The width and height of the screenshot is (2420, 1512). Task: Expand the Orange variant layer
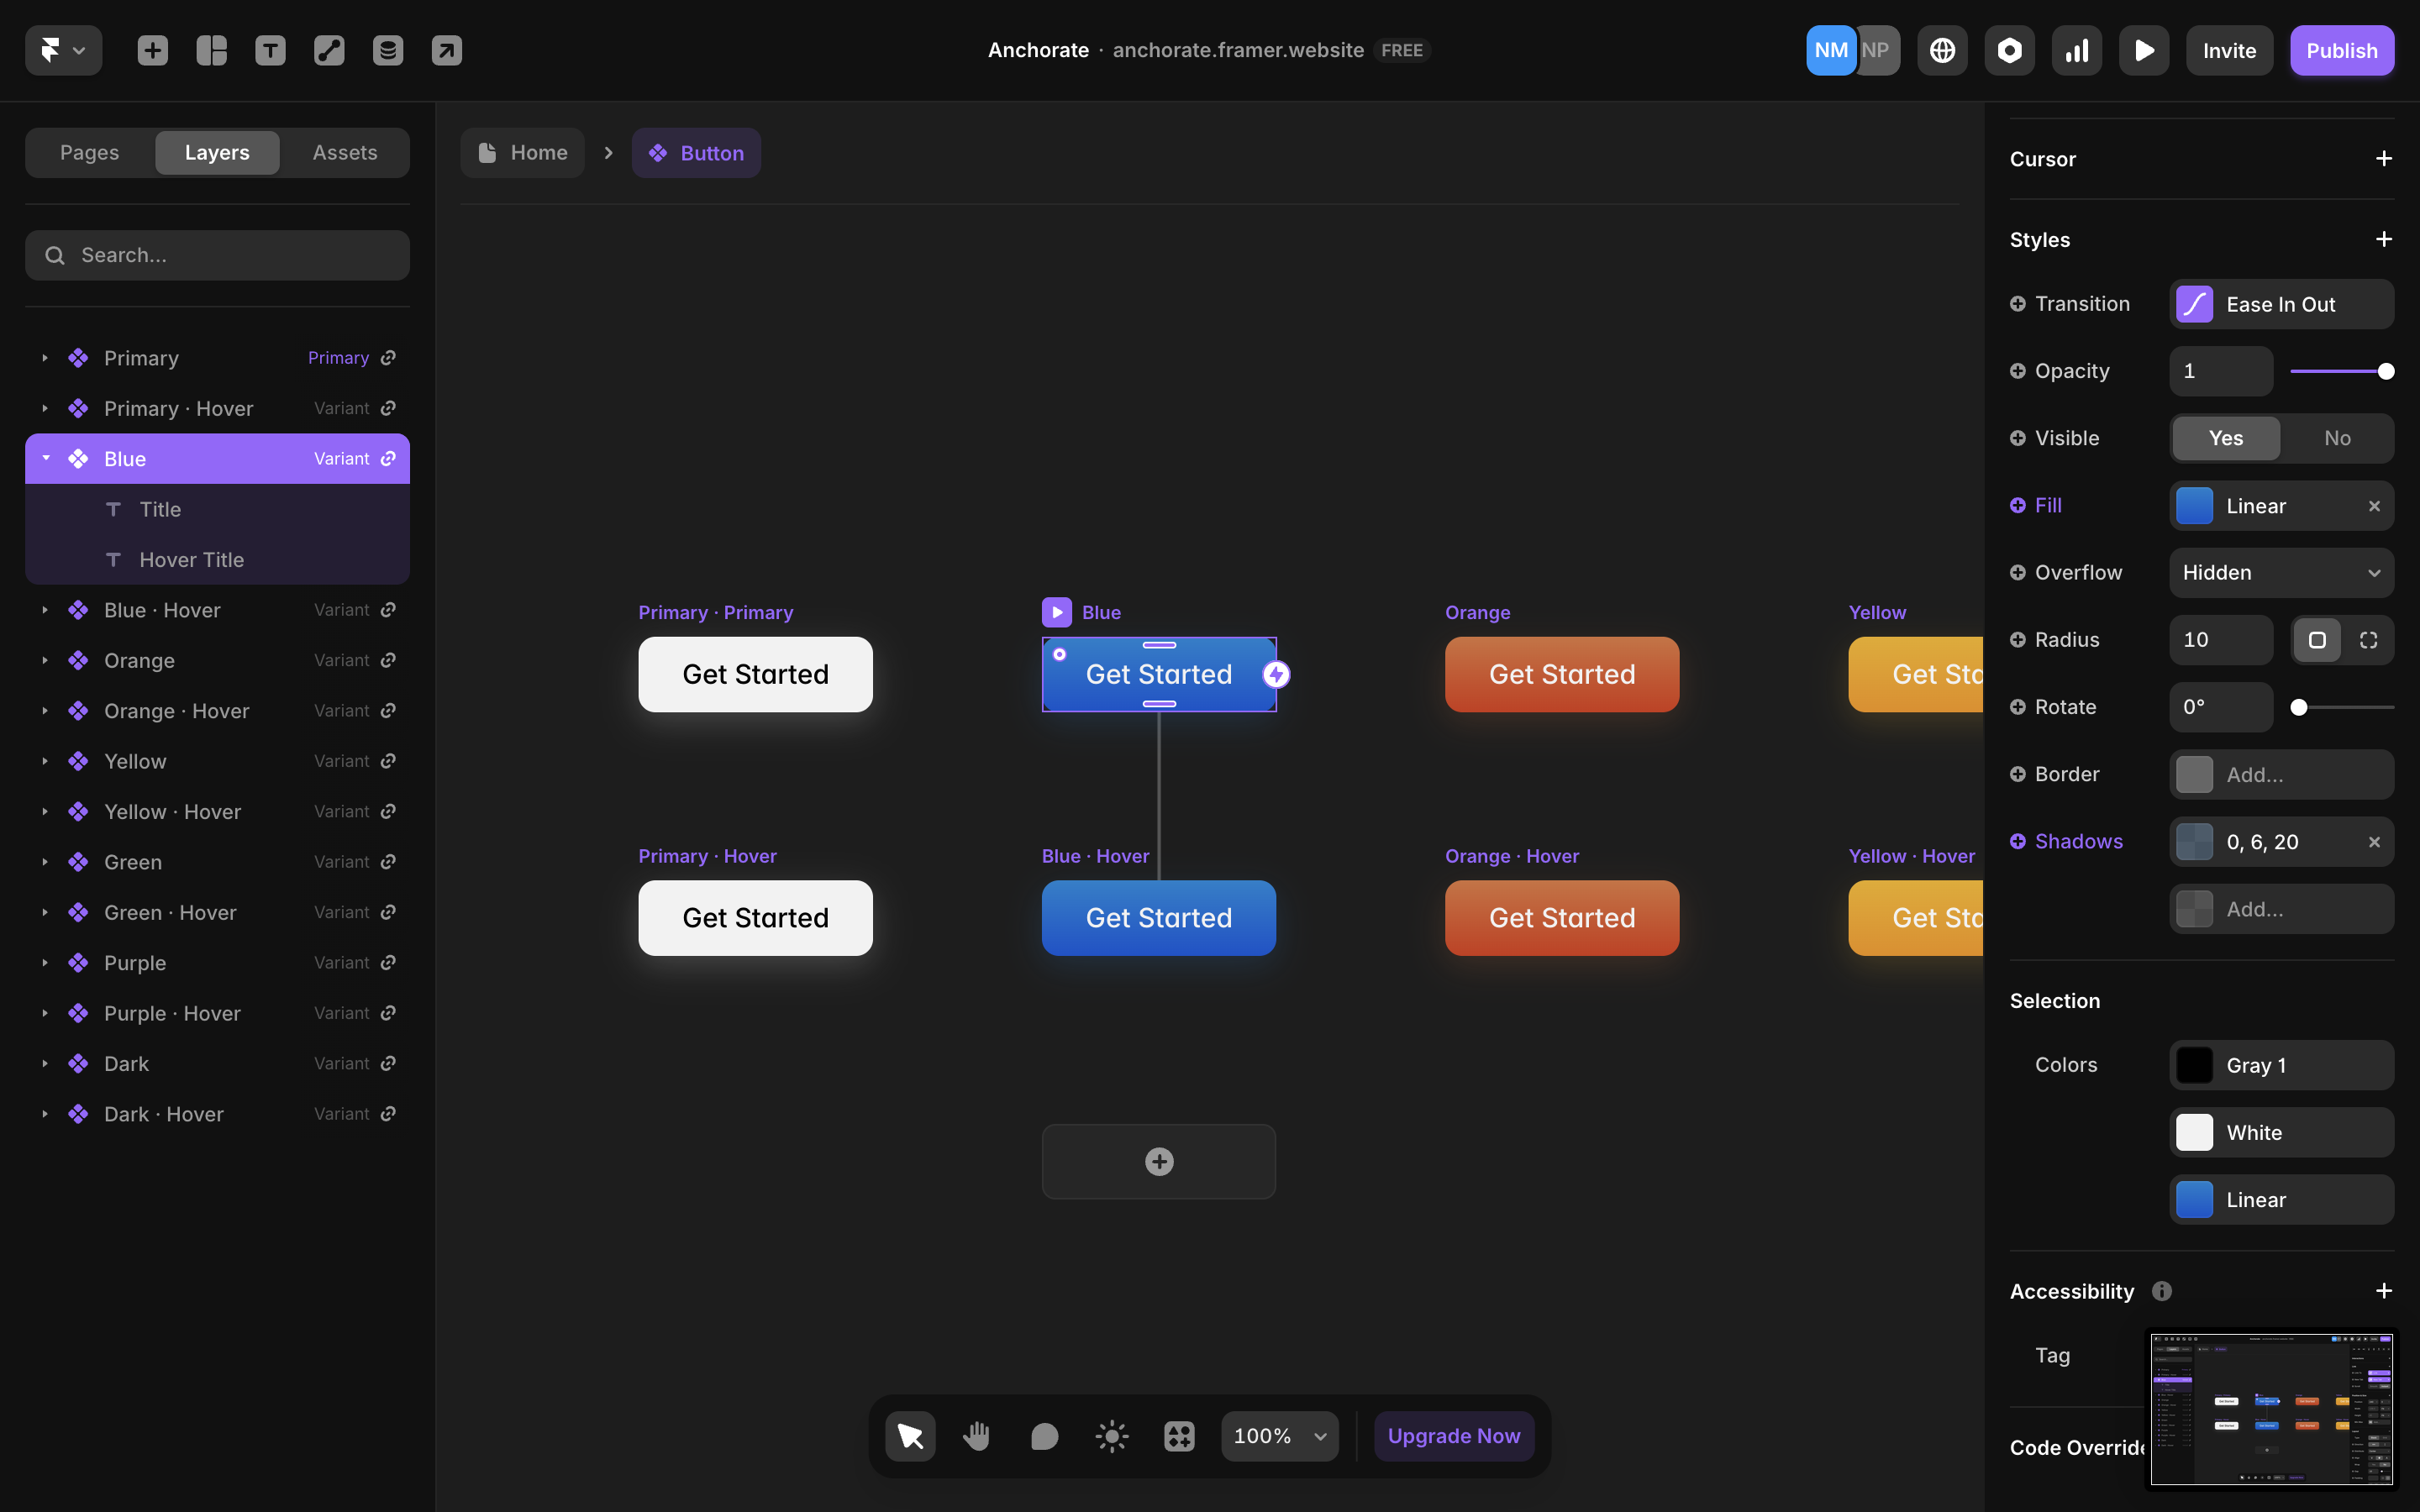pos(45,660)
